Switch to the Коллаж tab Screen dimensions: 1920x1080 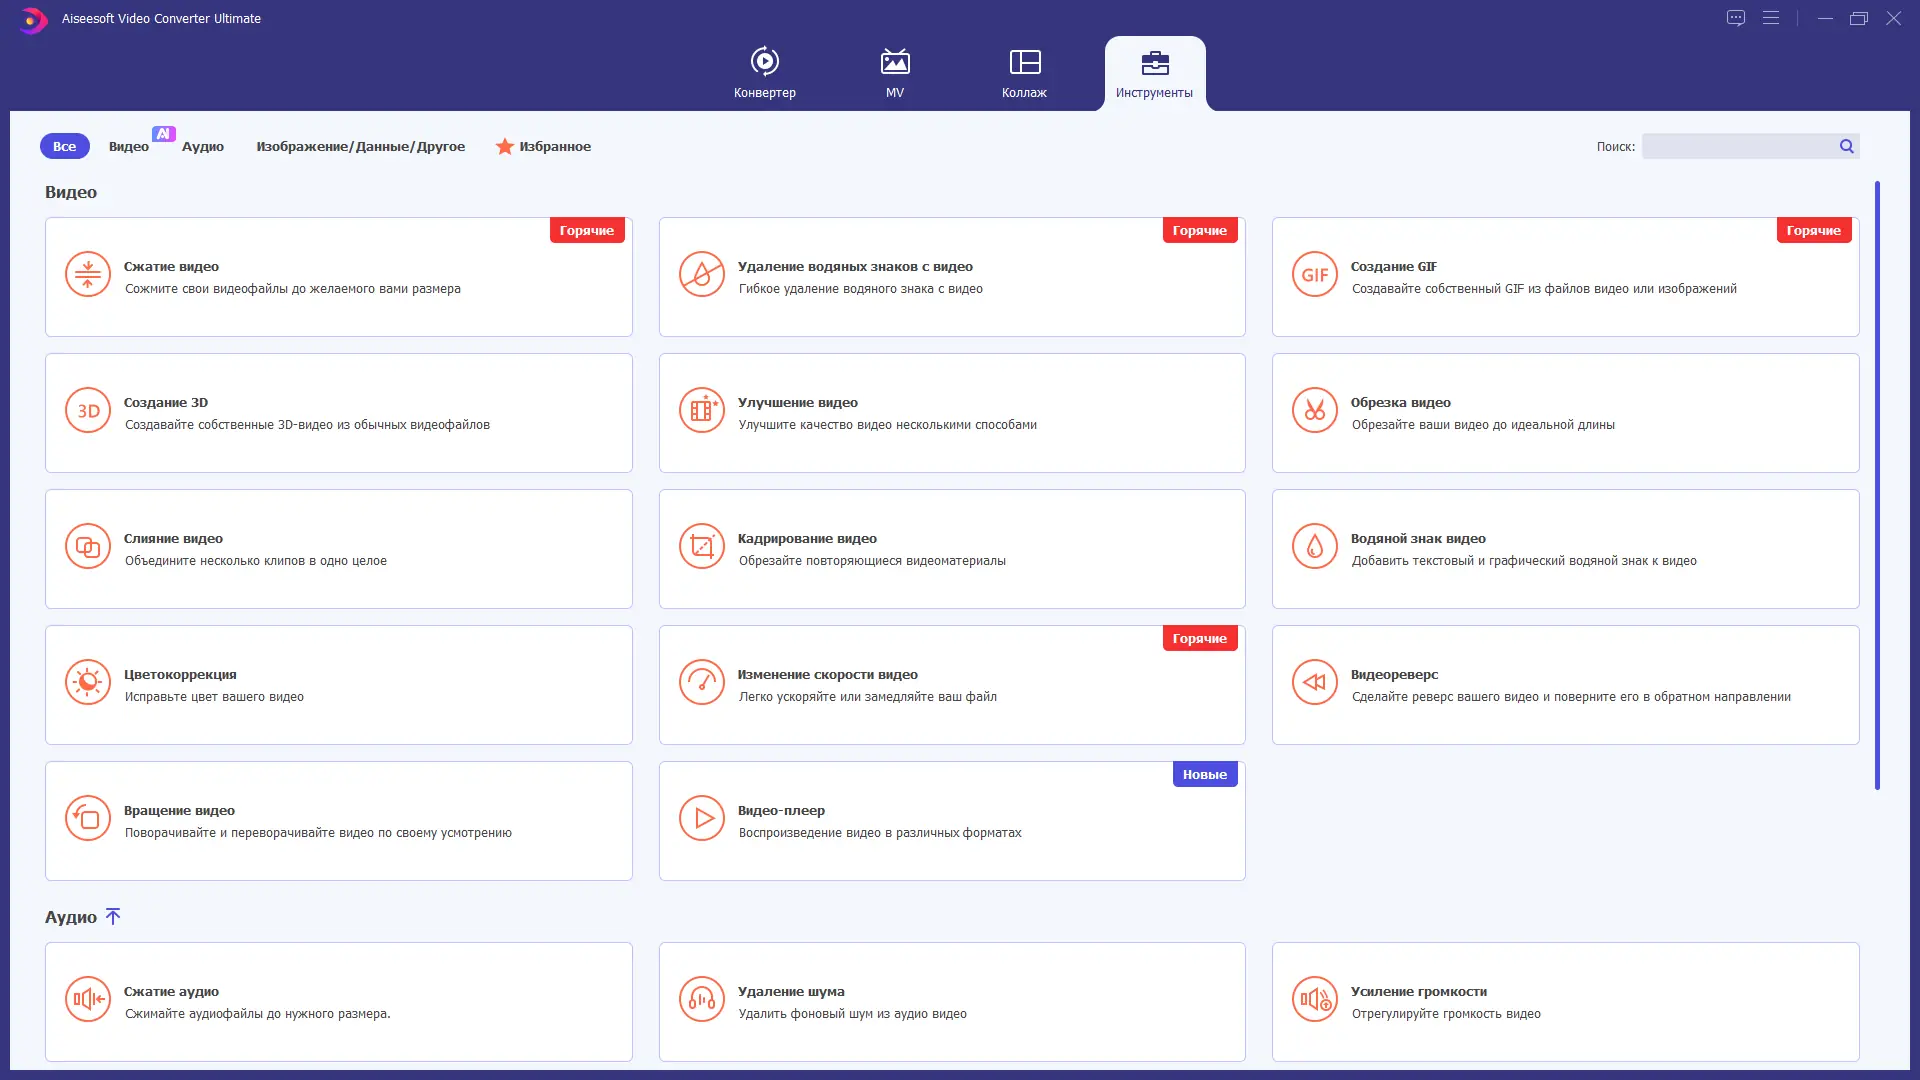[1024, 73]
